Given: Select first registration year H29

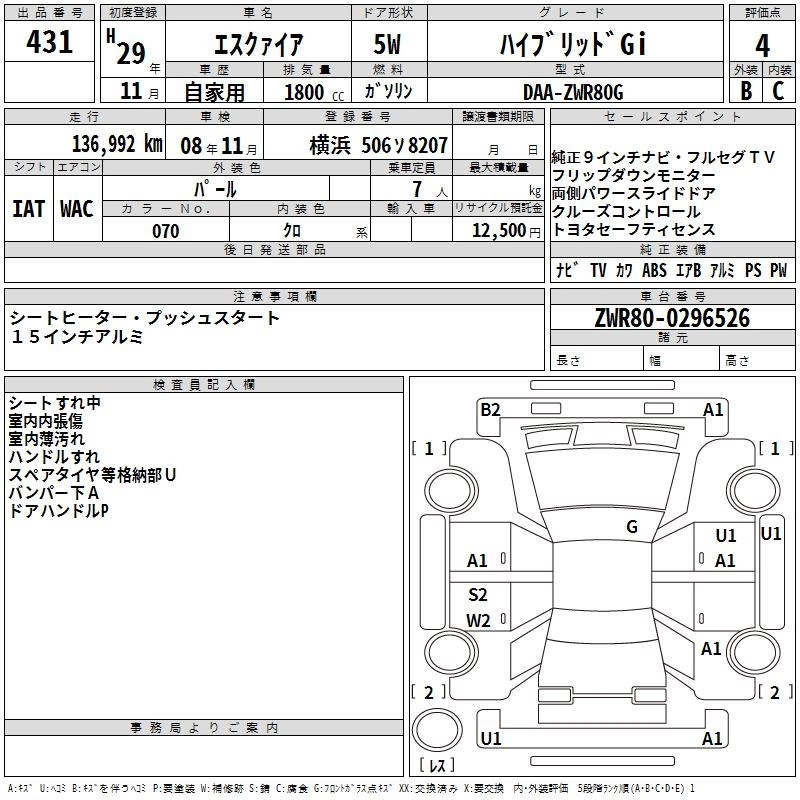Looking at the screenshot, I should point(126,48).
